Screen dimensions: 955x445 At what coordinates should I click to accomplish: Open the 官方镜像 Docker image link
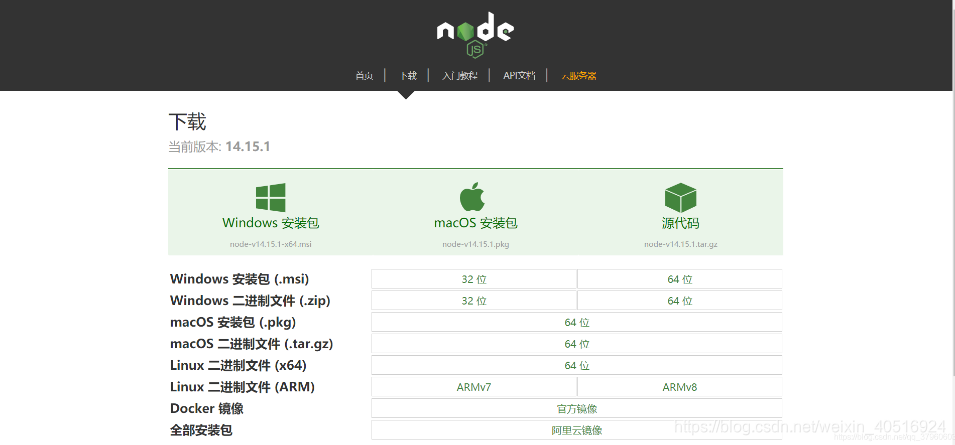(x=577, y=408)
